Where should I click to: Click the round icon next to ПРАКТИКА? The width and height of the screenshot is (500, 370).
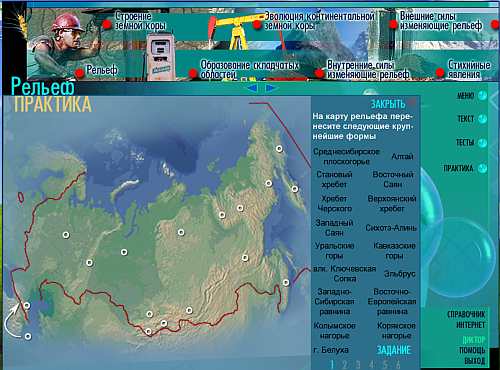[x=482, y=168]
